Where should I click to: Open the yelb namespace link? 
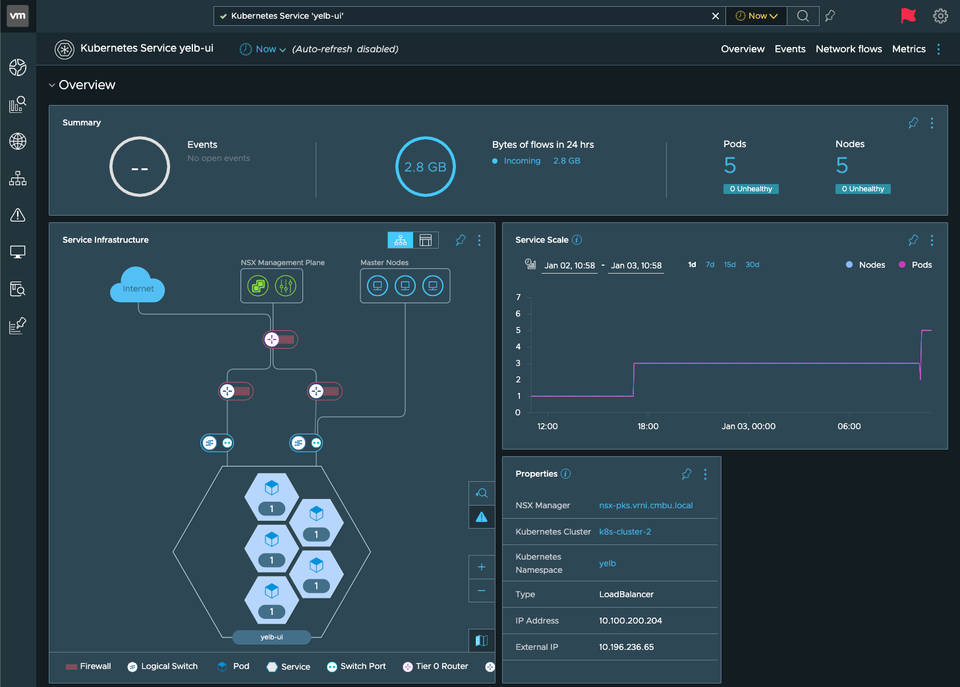click(x=607, y=564)
